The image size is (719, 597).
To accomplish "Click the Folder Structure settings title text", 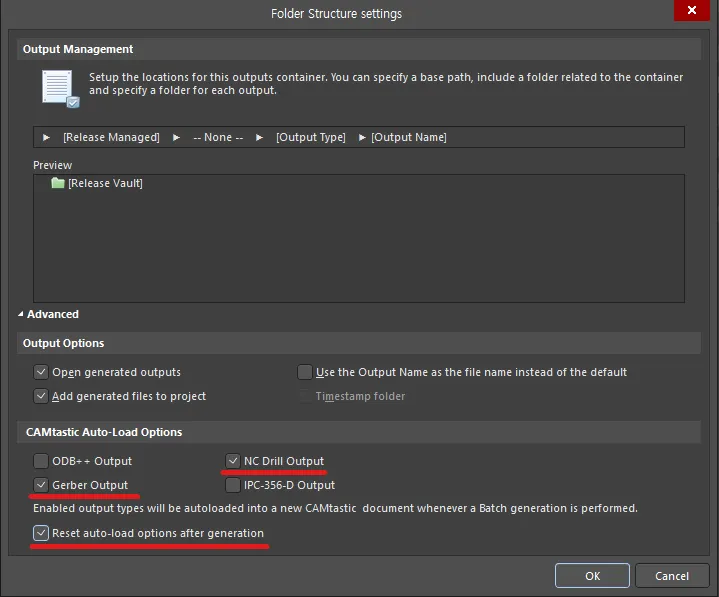I will [336, 14].
